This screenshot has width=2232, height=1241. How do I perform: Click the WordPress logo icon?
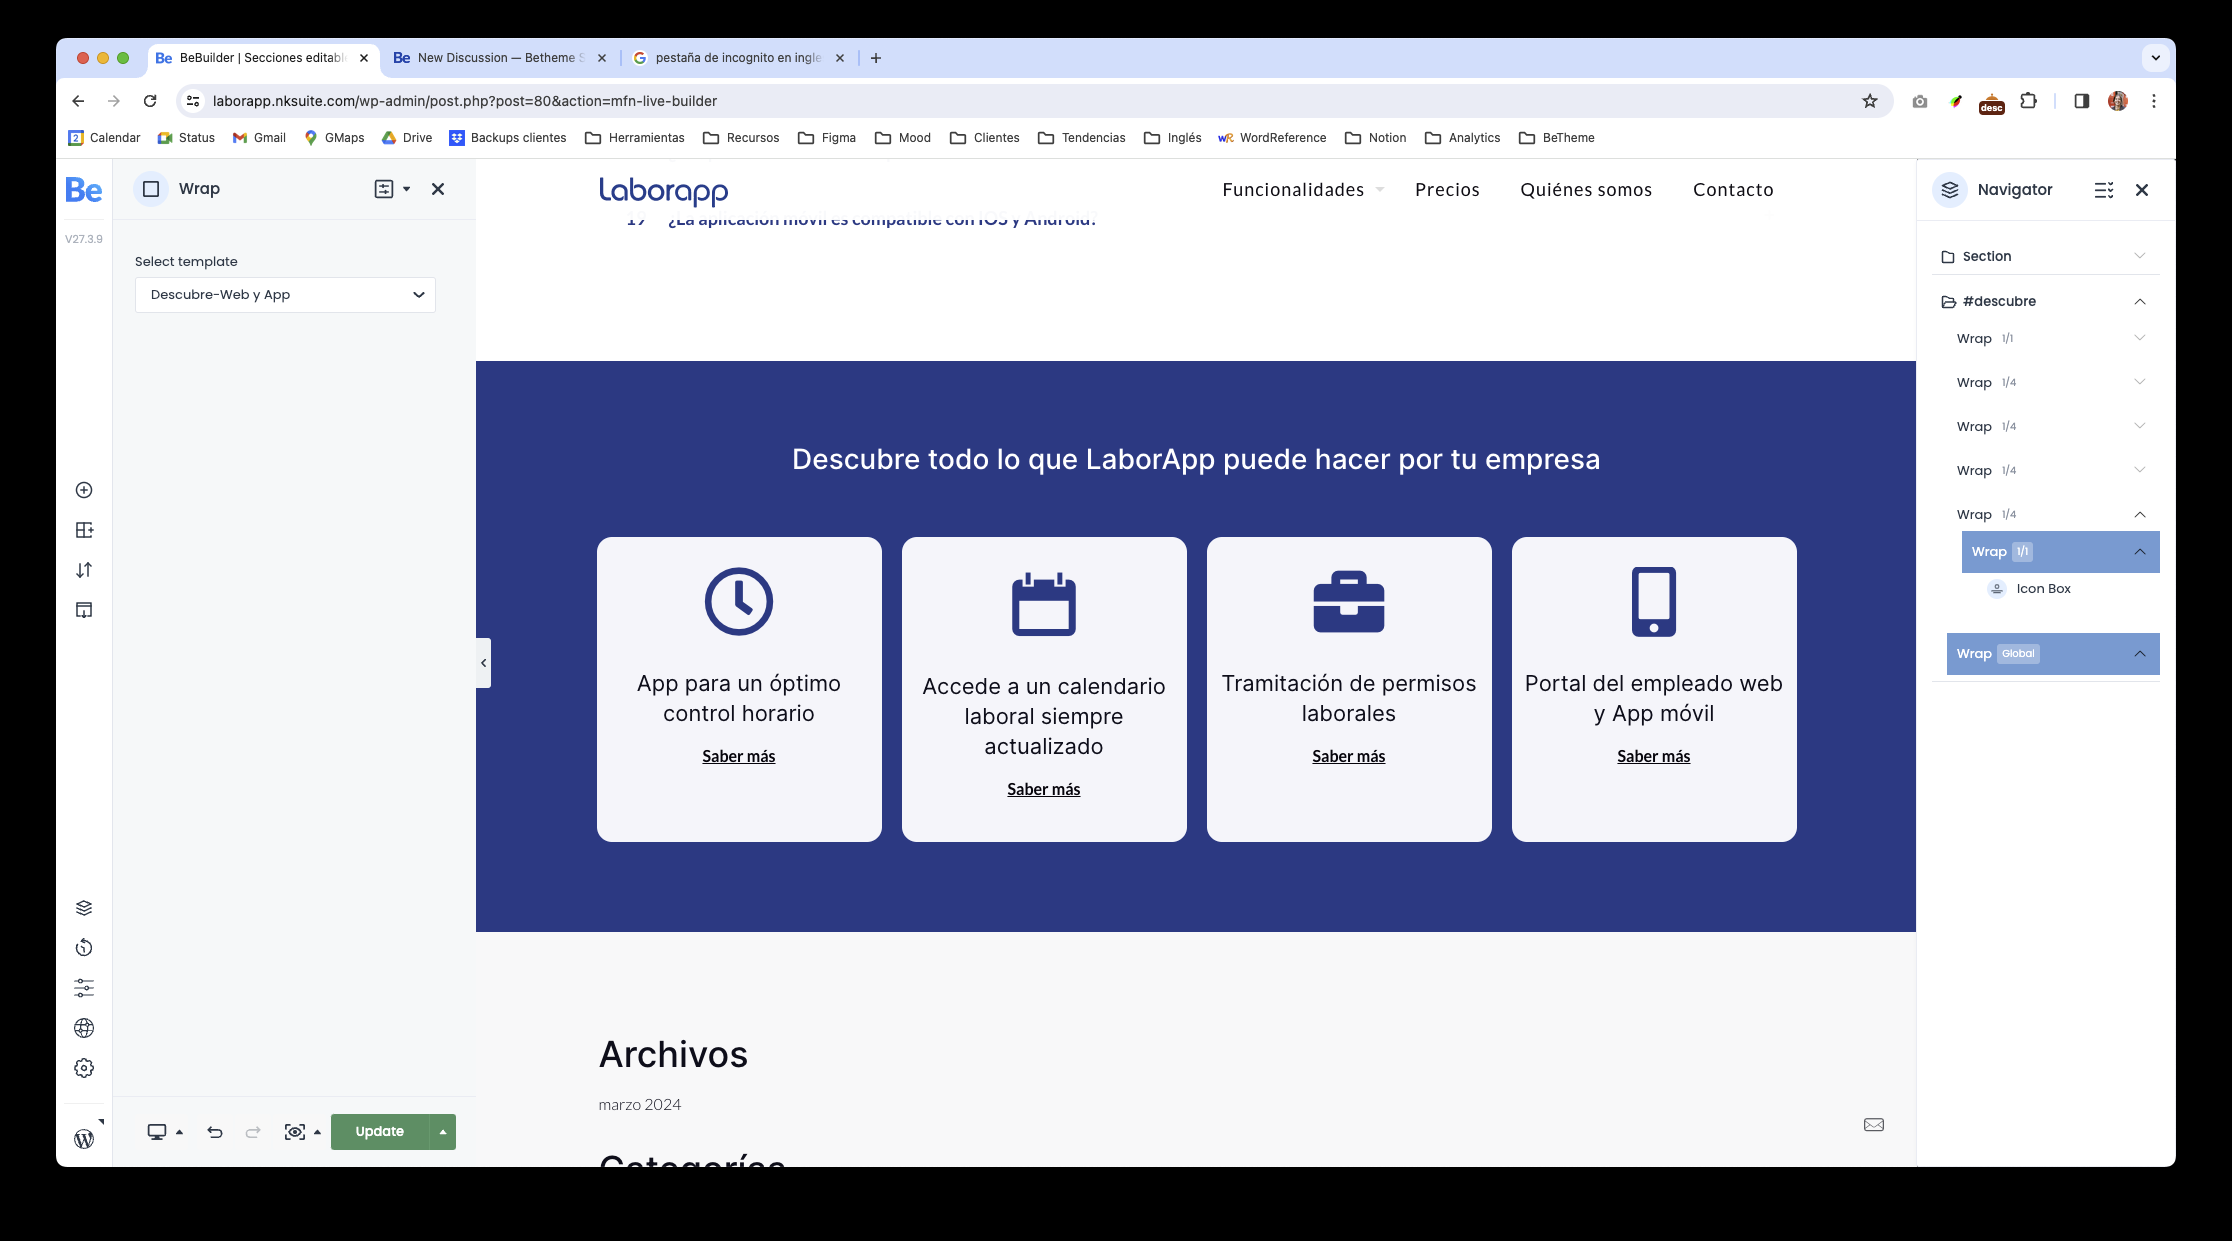tap(84, 1139)
